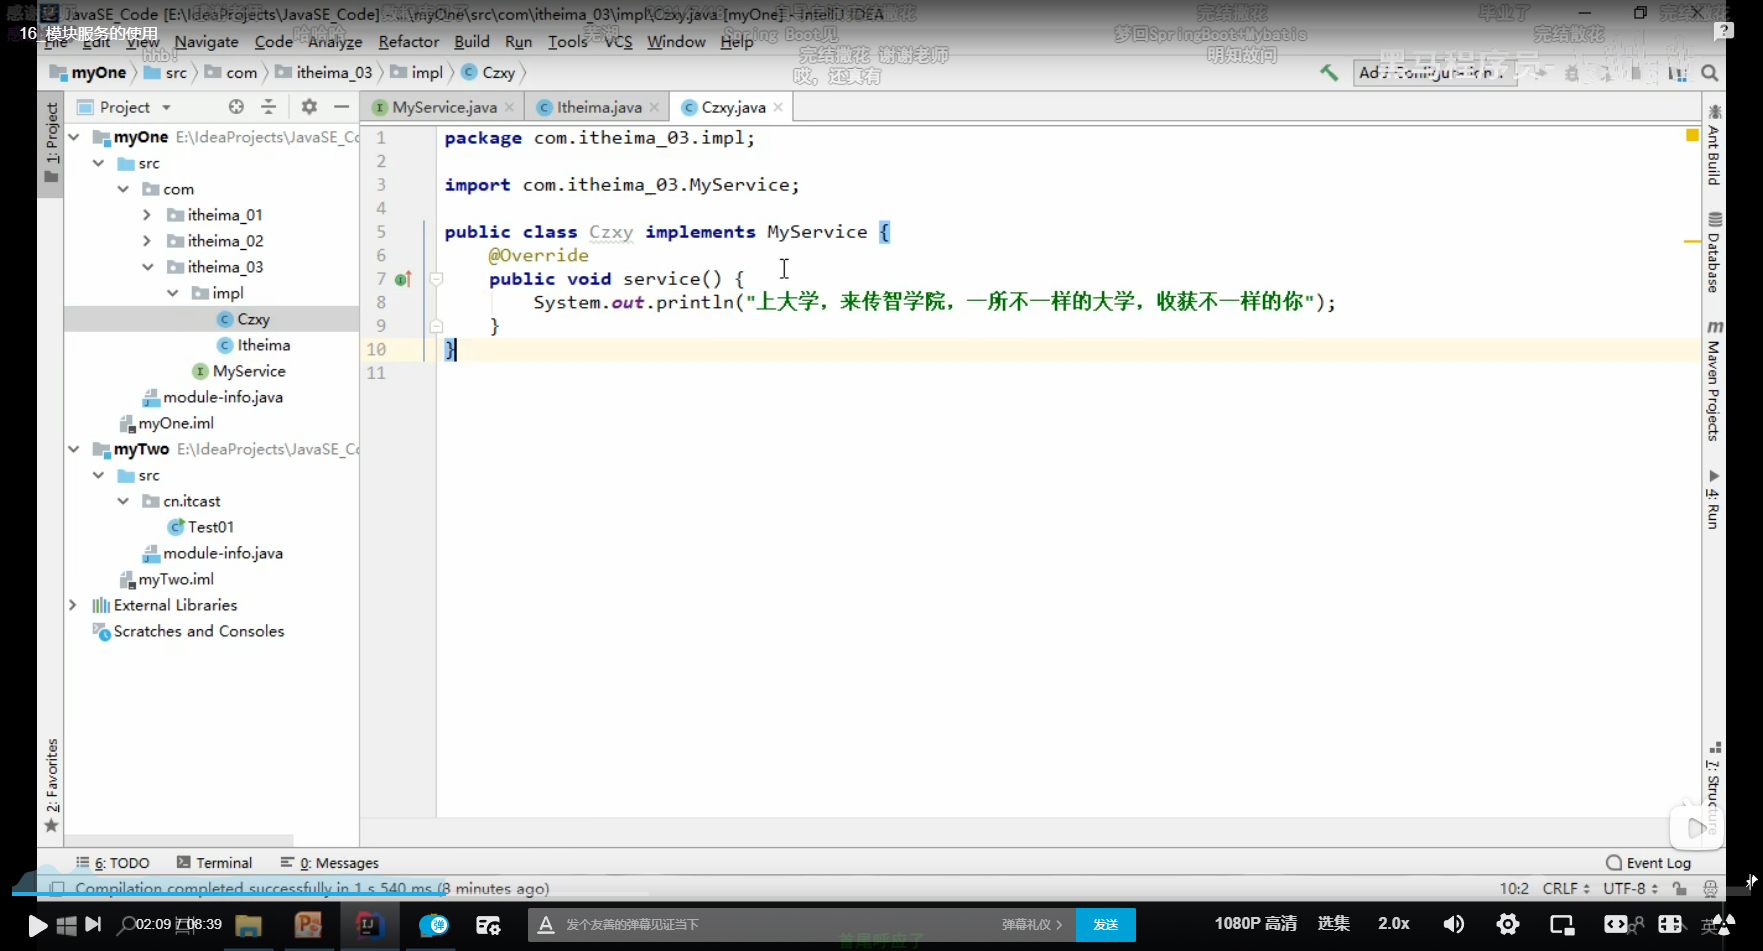Open the Database side panel
The image size is (1763, 951).
(x=1714, y=252)
